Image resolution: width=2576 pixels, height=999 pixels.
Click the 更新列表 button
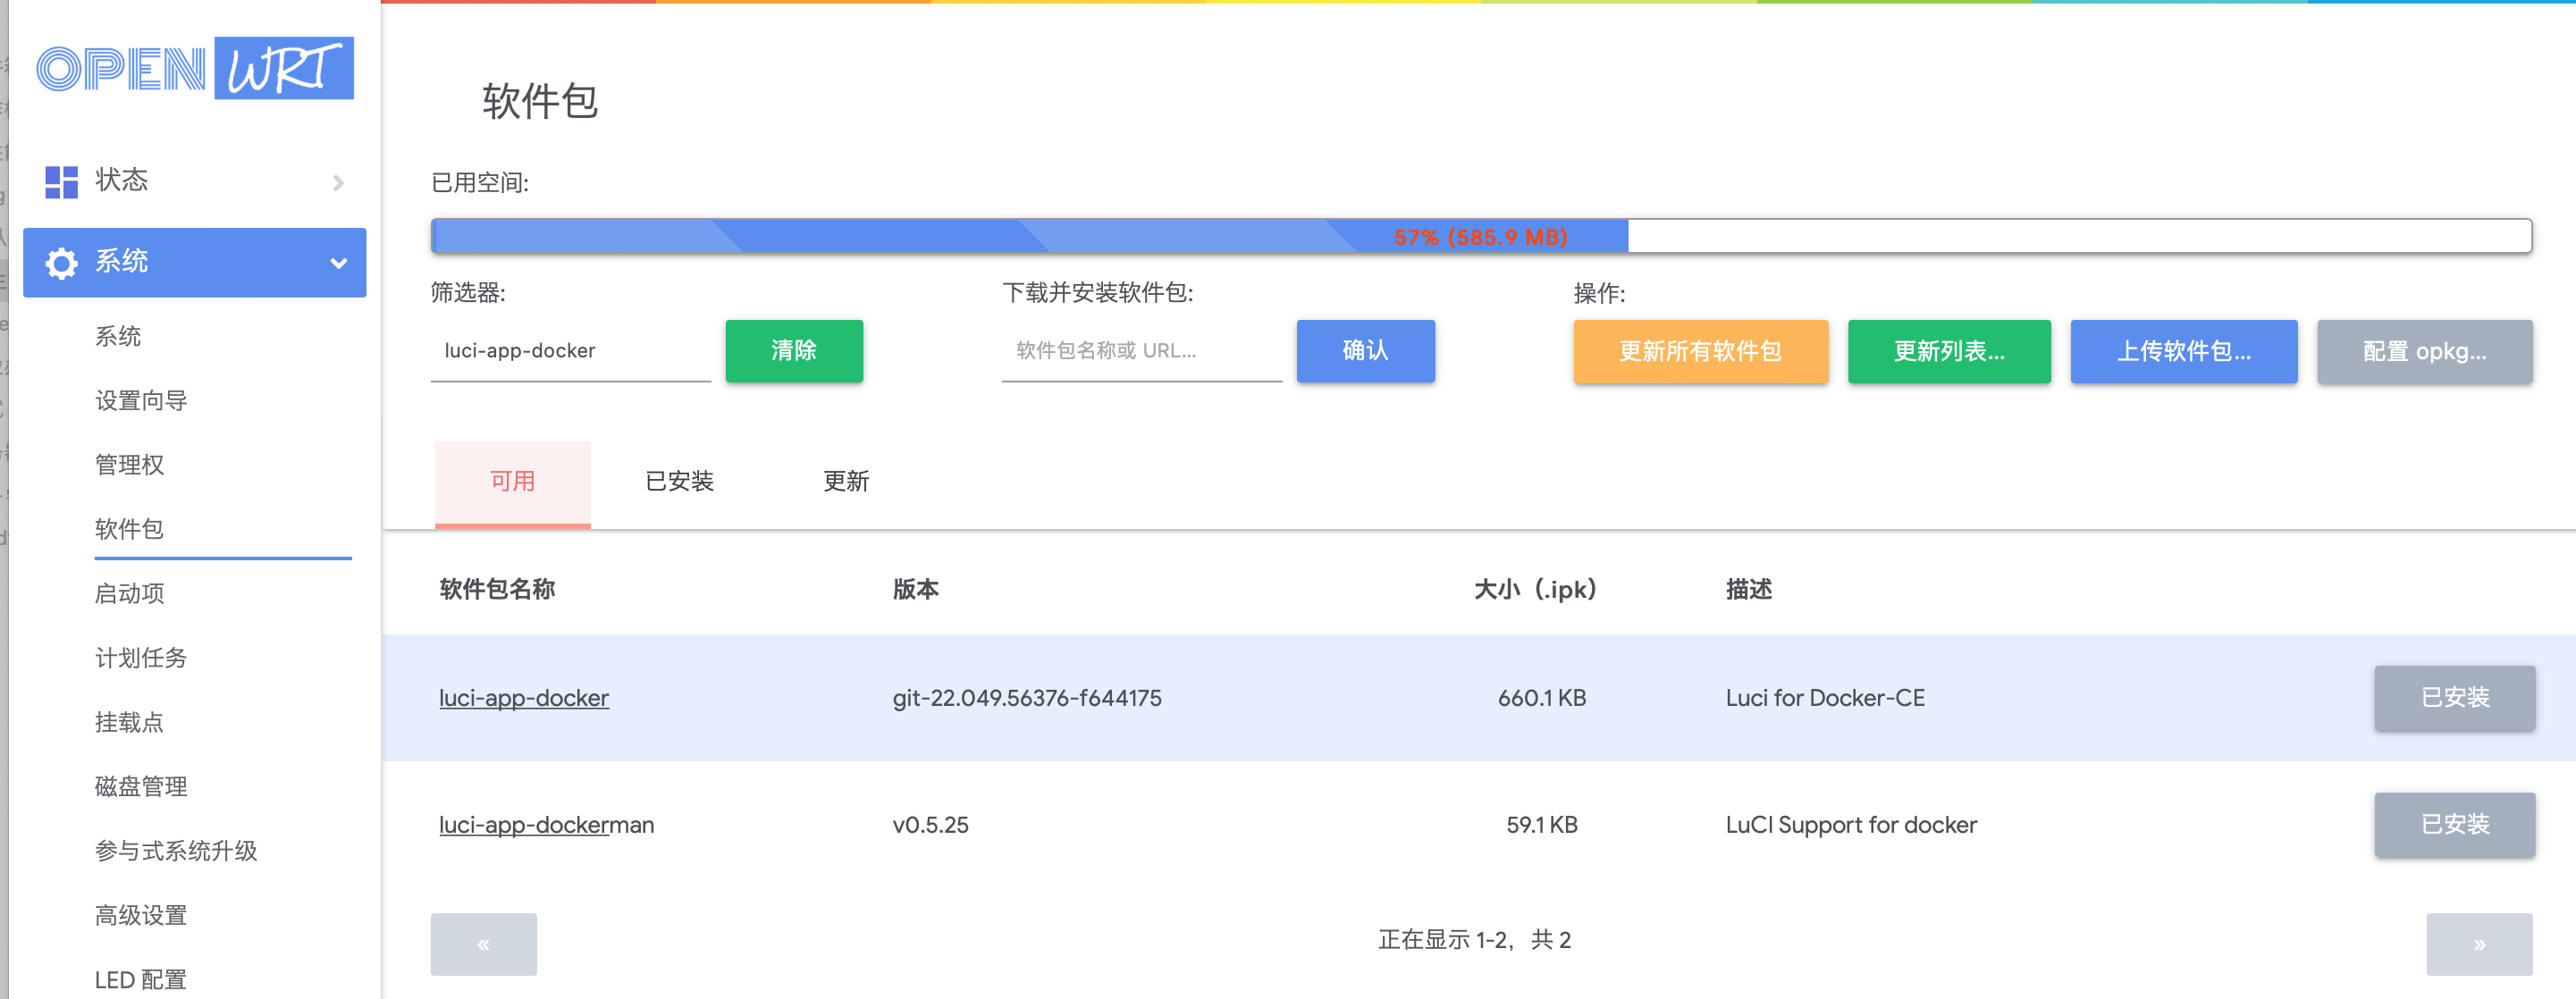pyautogui.click(x=1948, y=351)
